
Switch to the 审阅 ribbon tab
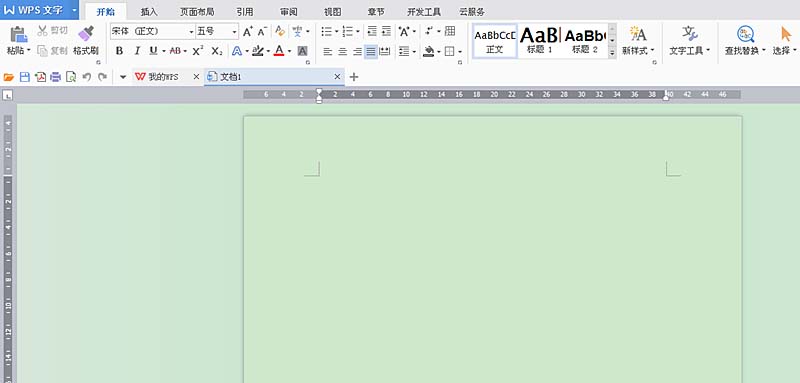click(289, 12)
